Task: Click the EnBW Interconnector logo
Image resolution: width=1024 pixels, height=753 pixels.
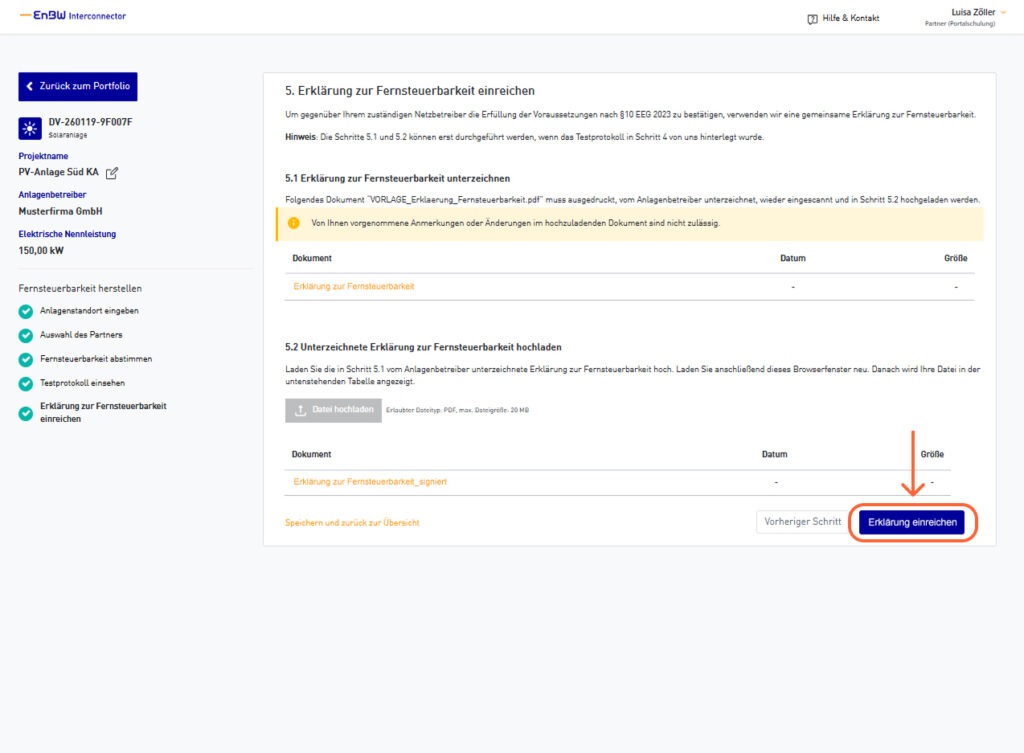Action: (x=73, y=16)
